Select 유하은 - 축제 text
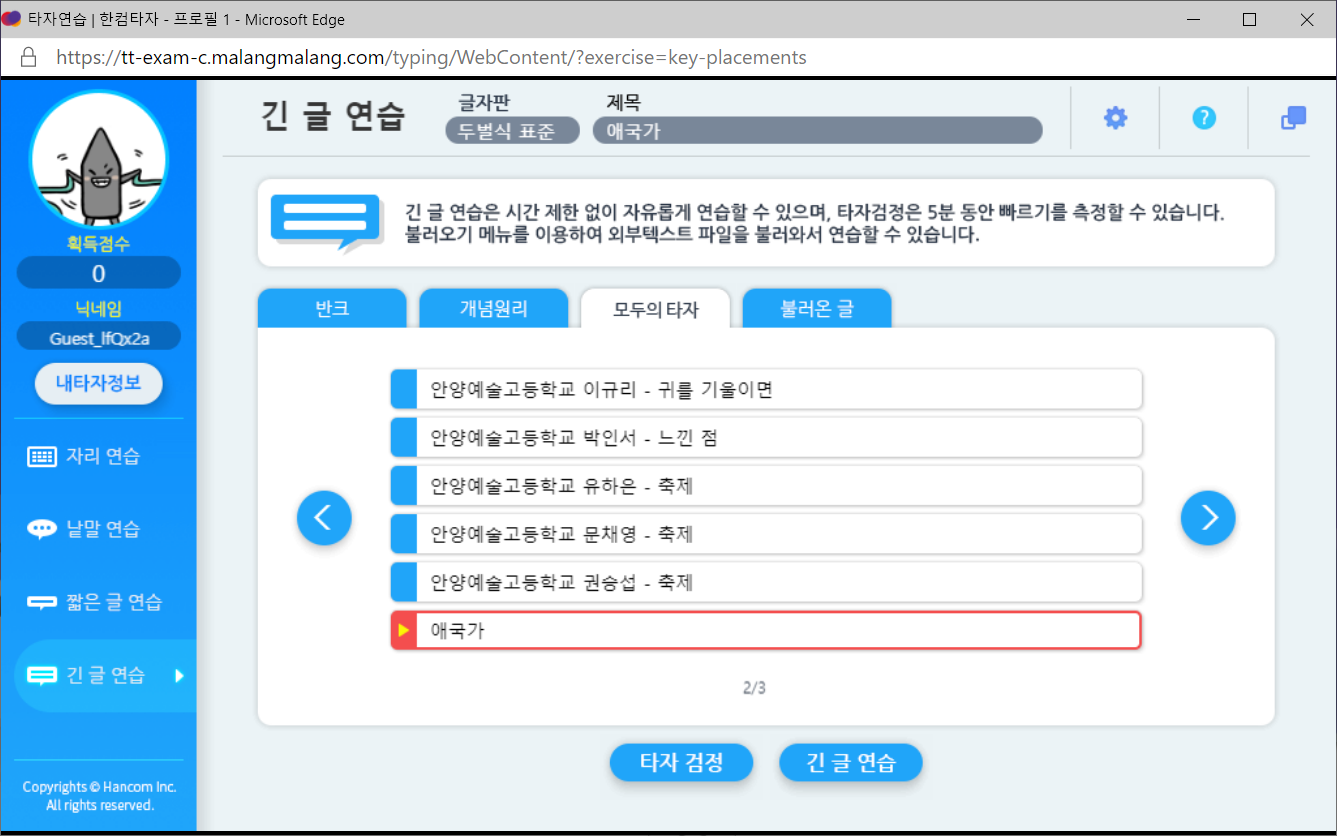The width and height of the screenshot is (1337, 836). coord(766,486)
